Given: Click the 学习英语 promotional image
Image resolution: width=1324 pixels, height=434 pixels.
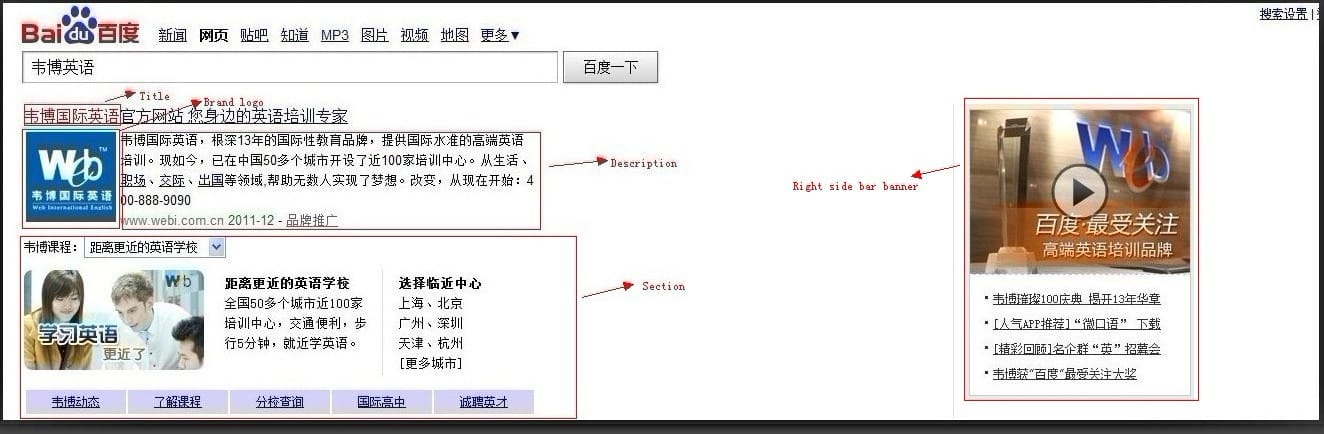Looking at the screenshot, I should [113, 320].
